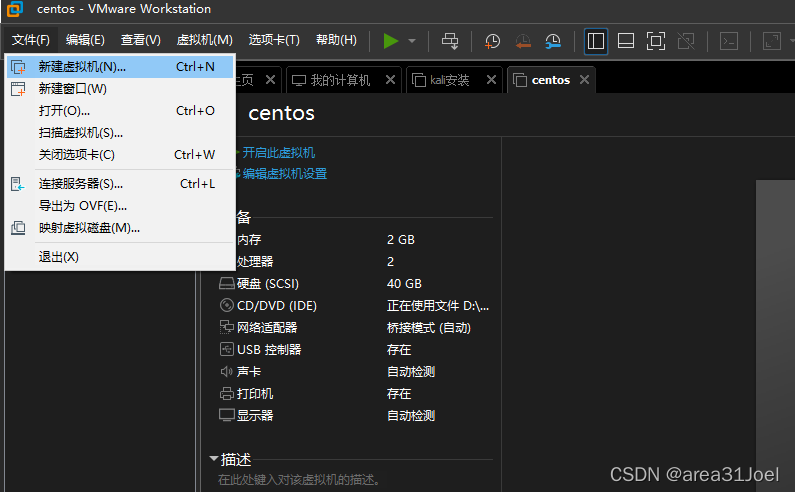The height and width of the screenshot is (492, 795).
Task: Click the revert to snapshot icon
Action: 523,41
